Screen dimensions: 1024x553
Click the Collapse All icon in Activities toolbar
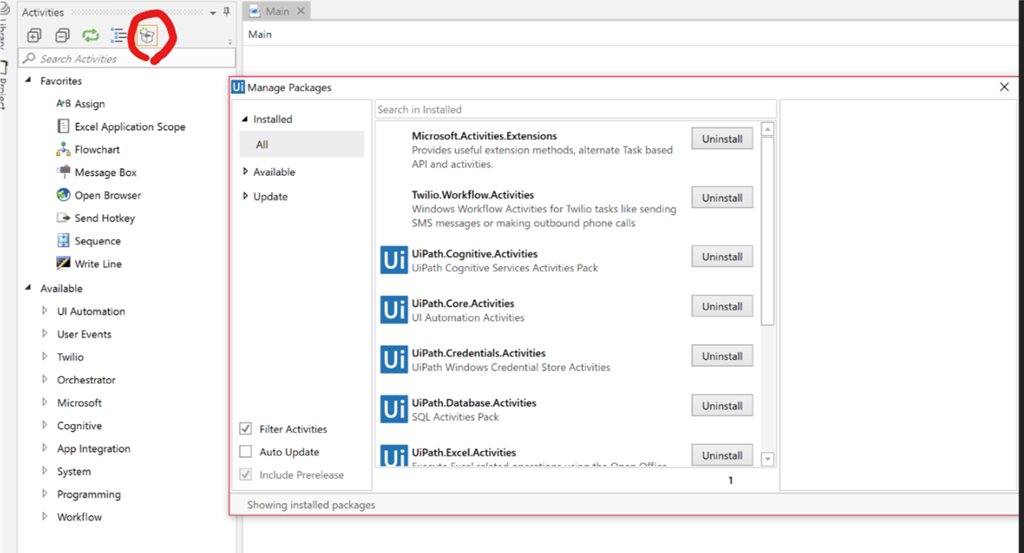62,35
